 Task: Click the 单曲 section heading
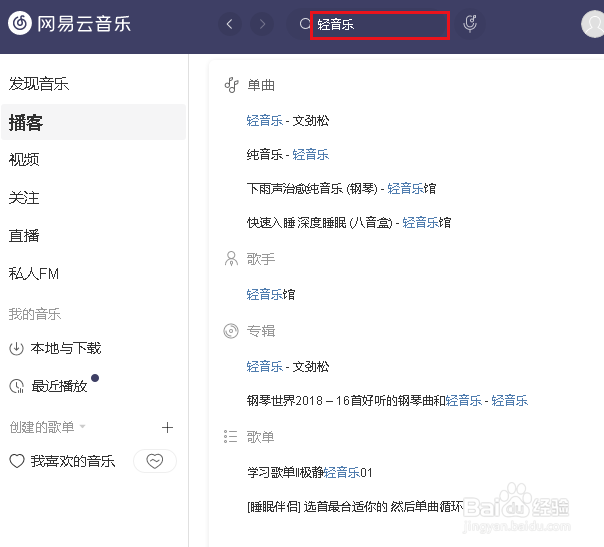click(x=261, y=85)
